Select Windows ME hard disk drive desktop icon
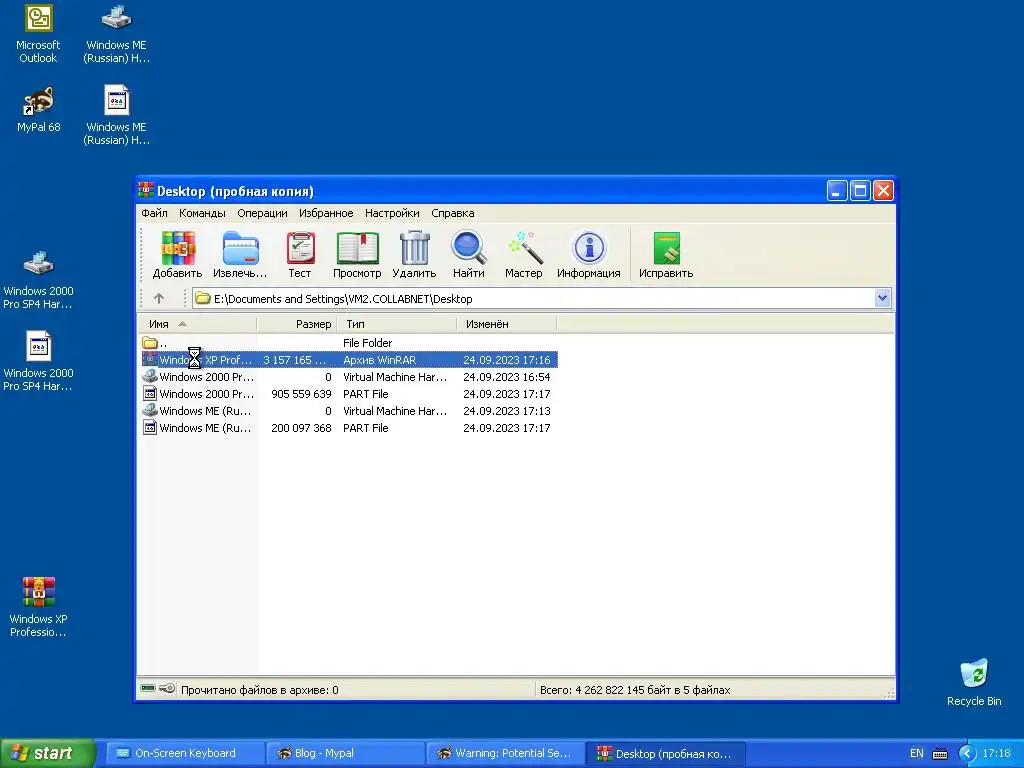 tap(116, 34)
